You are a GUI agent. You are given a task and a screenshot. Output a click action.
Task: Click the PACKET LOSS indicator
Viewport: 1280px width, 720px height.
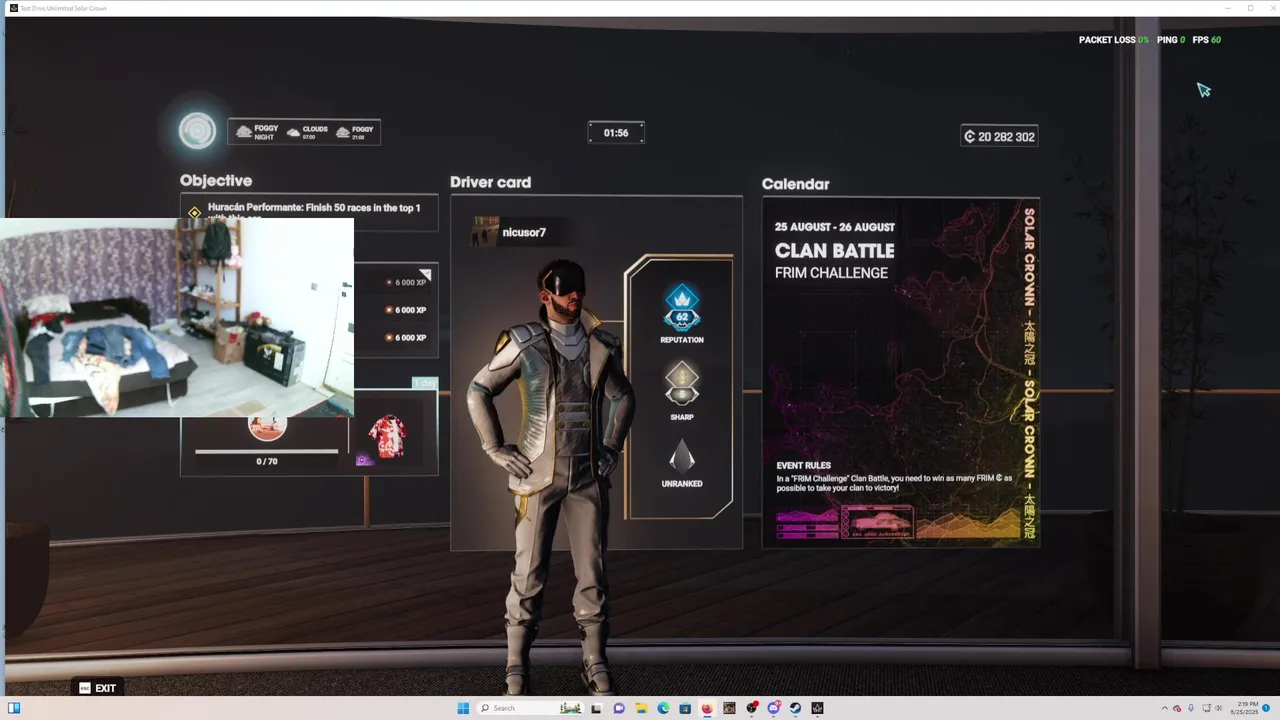pyautogui.click(x=1113, y=40)
